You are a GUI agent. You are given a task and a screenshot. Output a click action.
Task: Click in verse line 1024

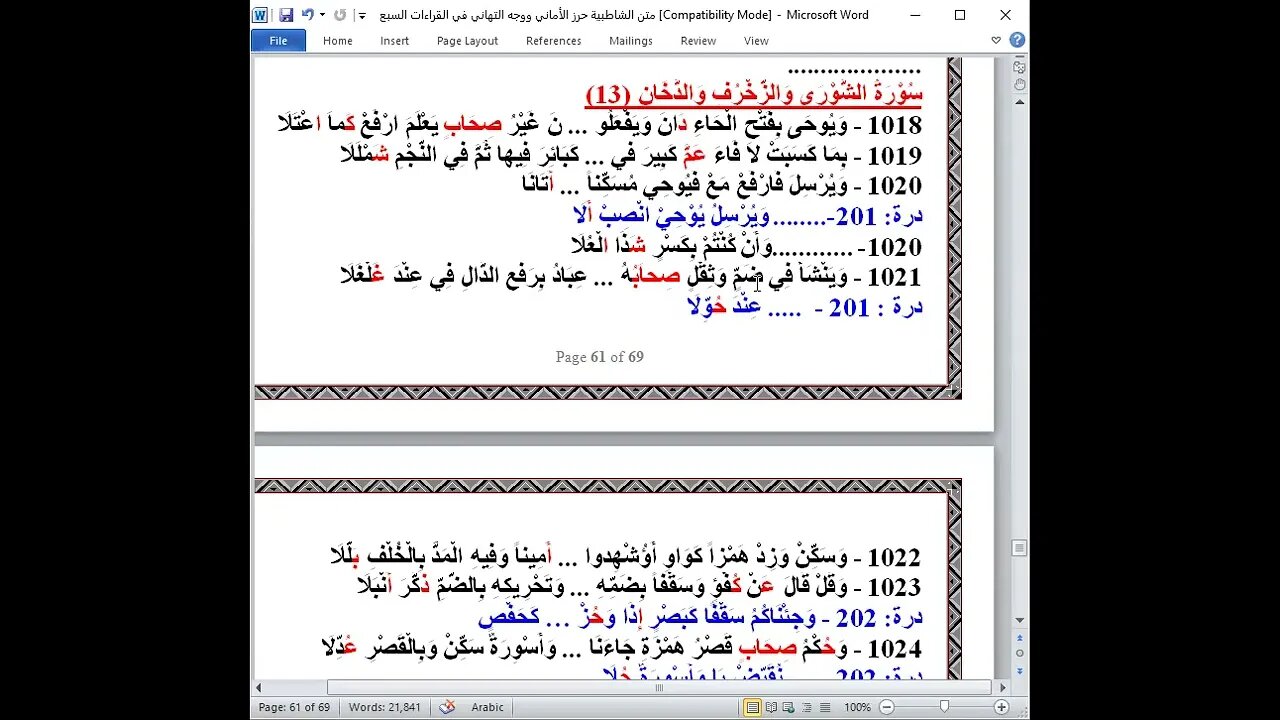pos(622,648)
